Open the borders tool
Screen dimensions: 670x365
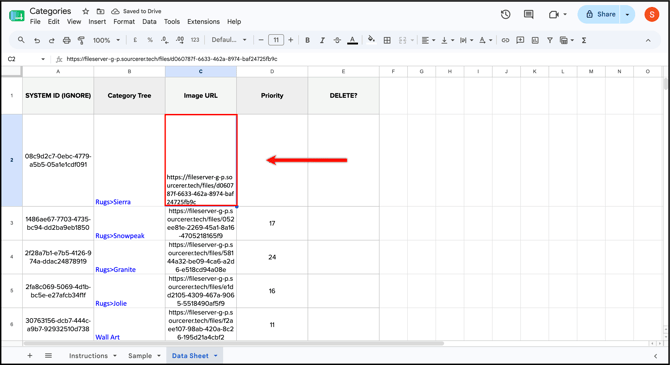point(387,40)
